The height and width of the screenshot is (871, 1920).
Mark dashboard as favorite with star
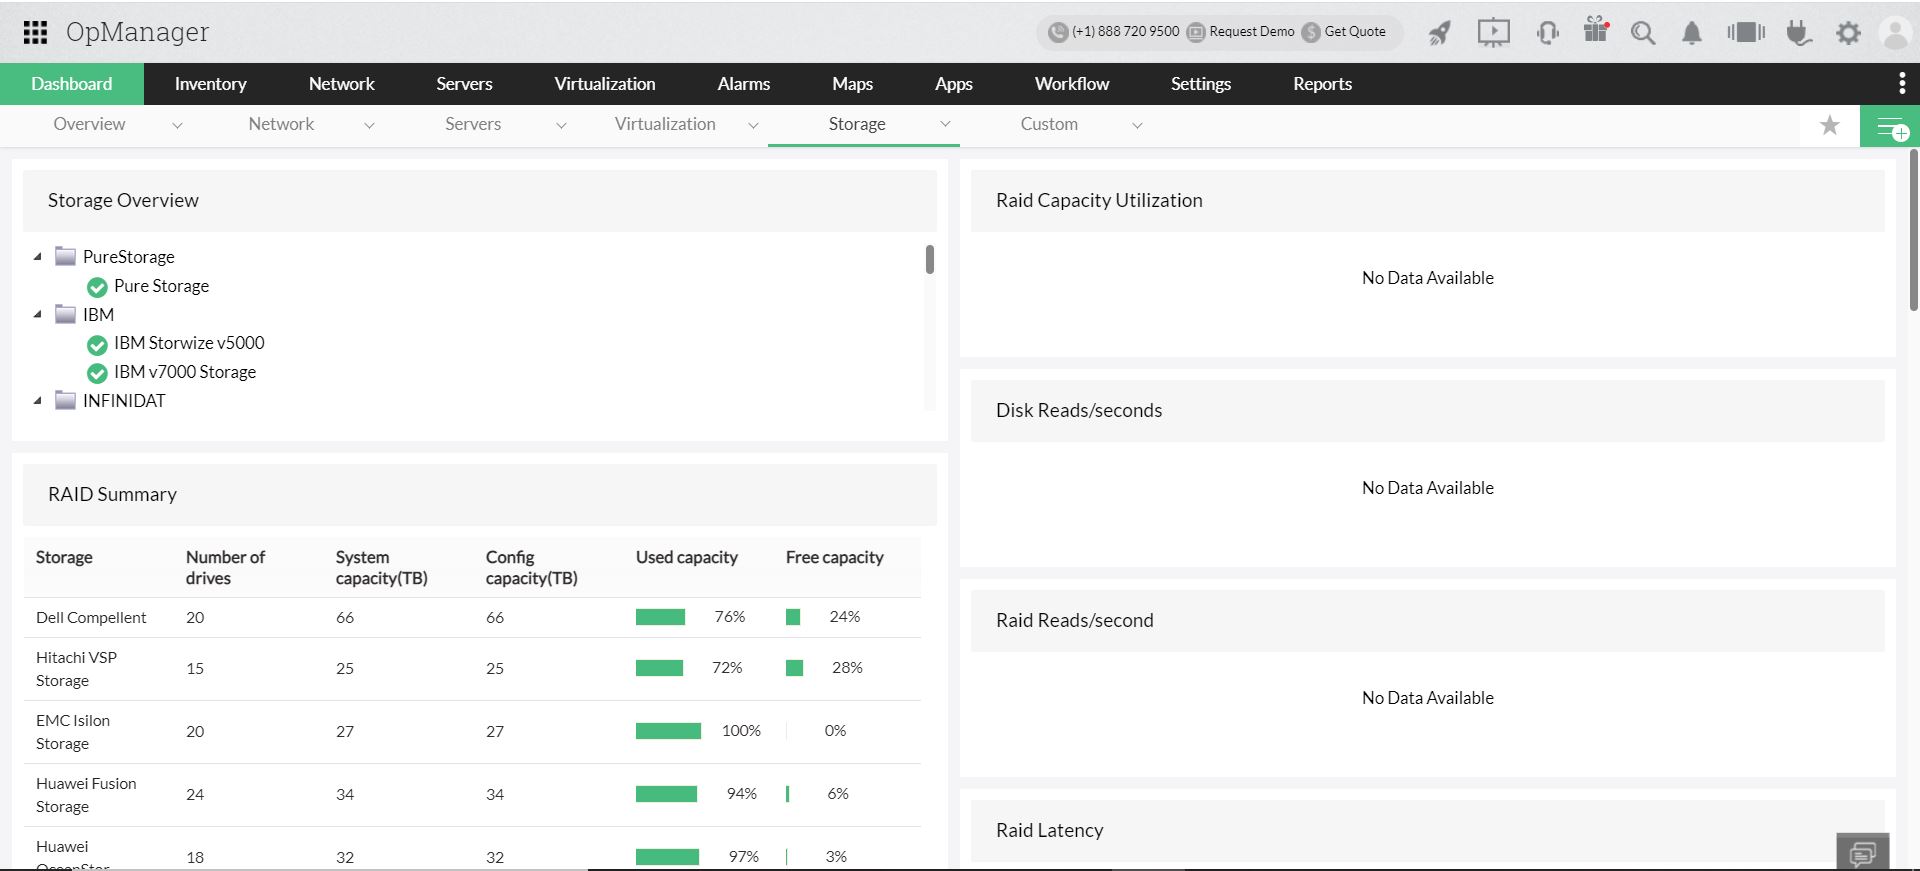[x=1829, y=126]
